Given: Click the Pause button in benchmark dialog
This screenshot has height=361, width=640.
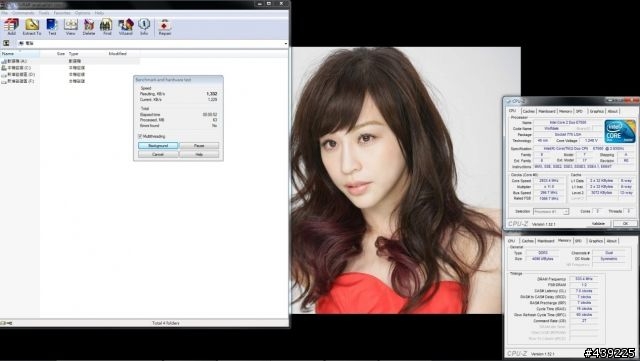Looking at the screenshot, I should (x=199, y=146).
